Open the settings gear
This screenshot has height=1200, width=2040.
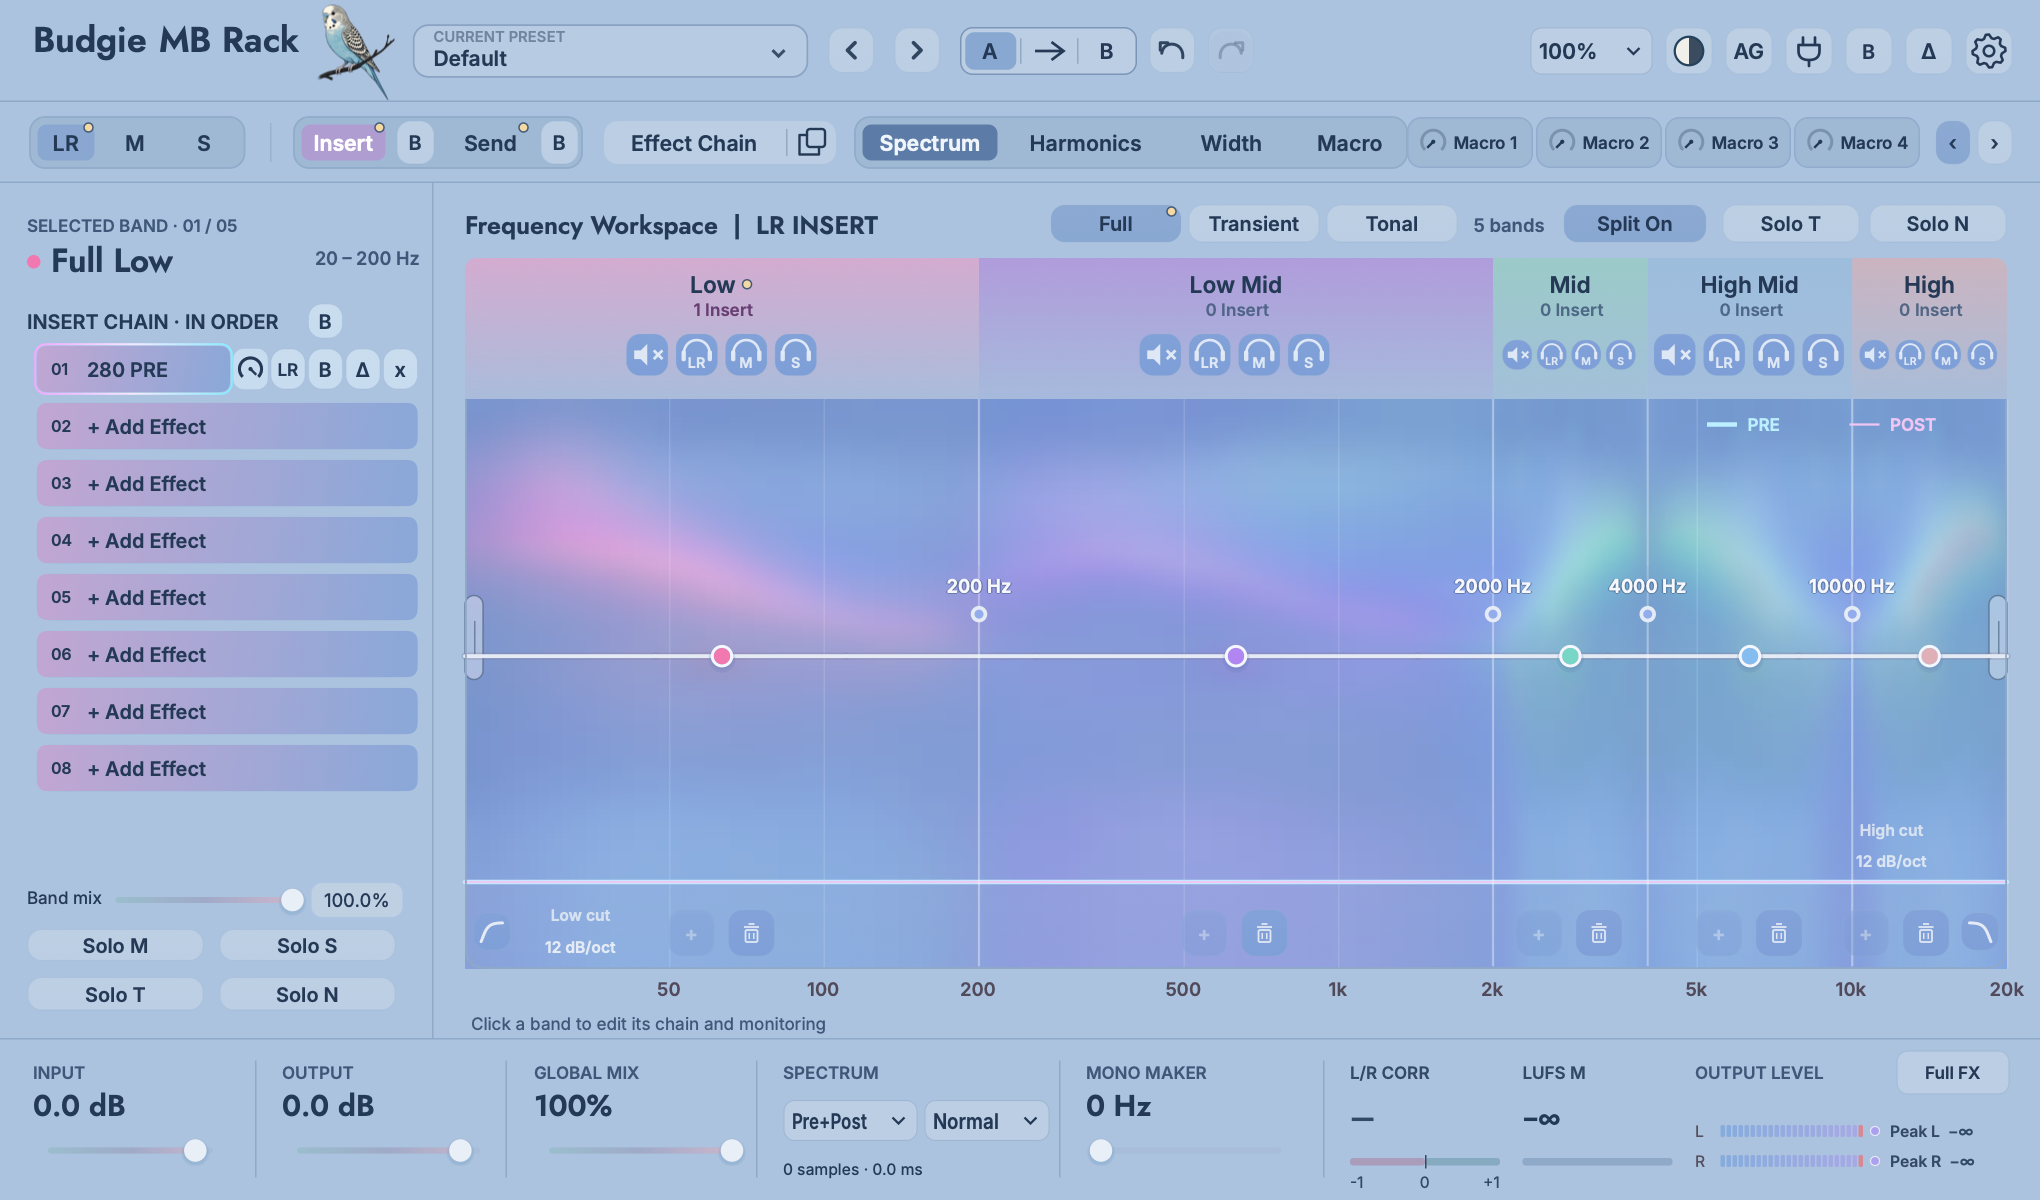point(1988,51)
